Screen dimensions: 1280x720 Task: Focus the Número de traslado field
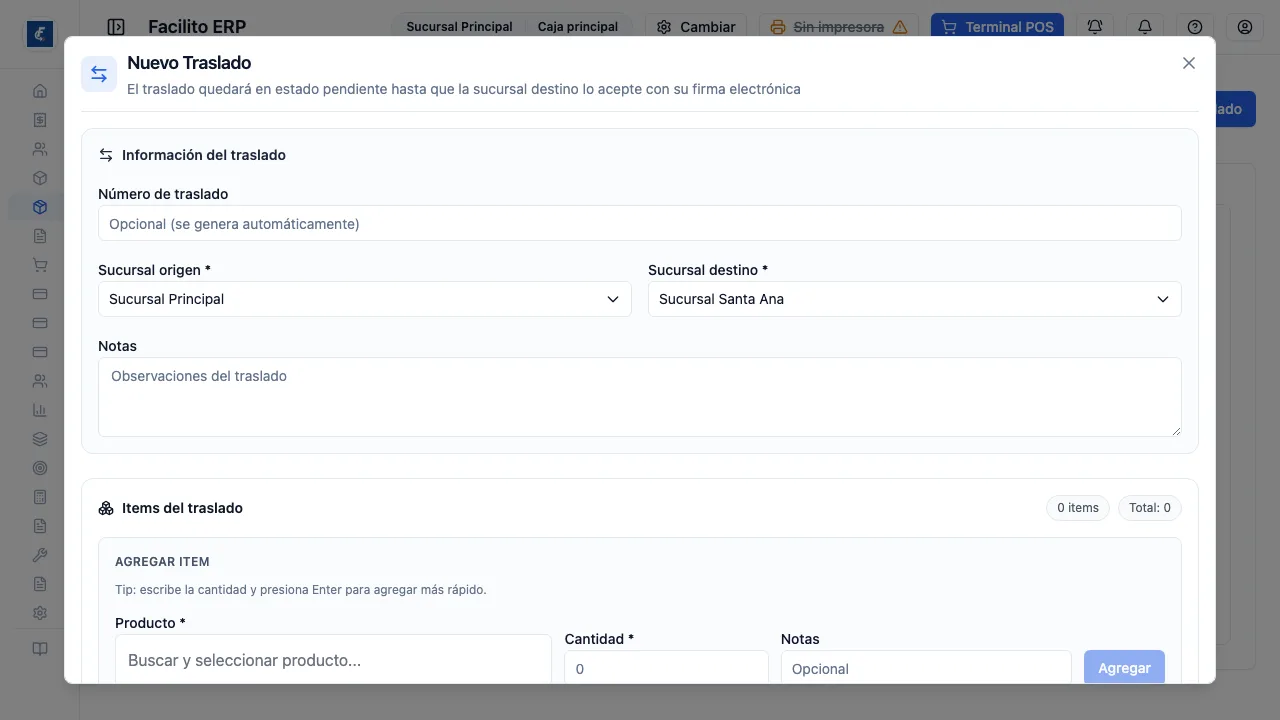(640, 223)
